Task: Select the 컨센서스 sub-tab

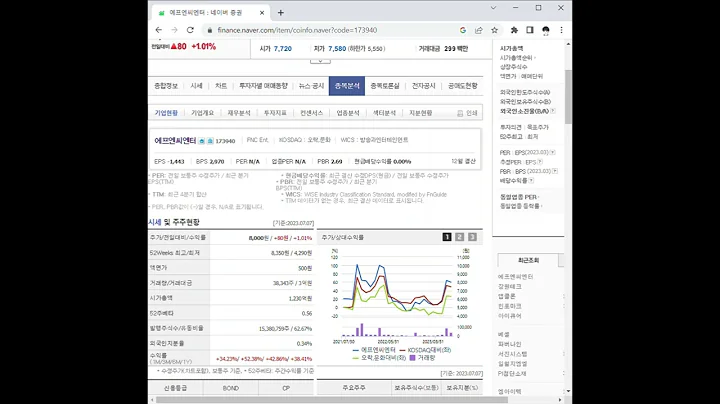Action: click(x=311, y=113)
